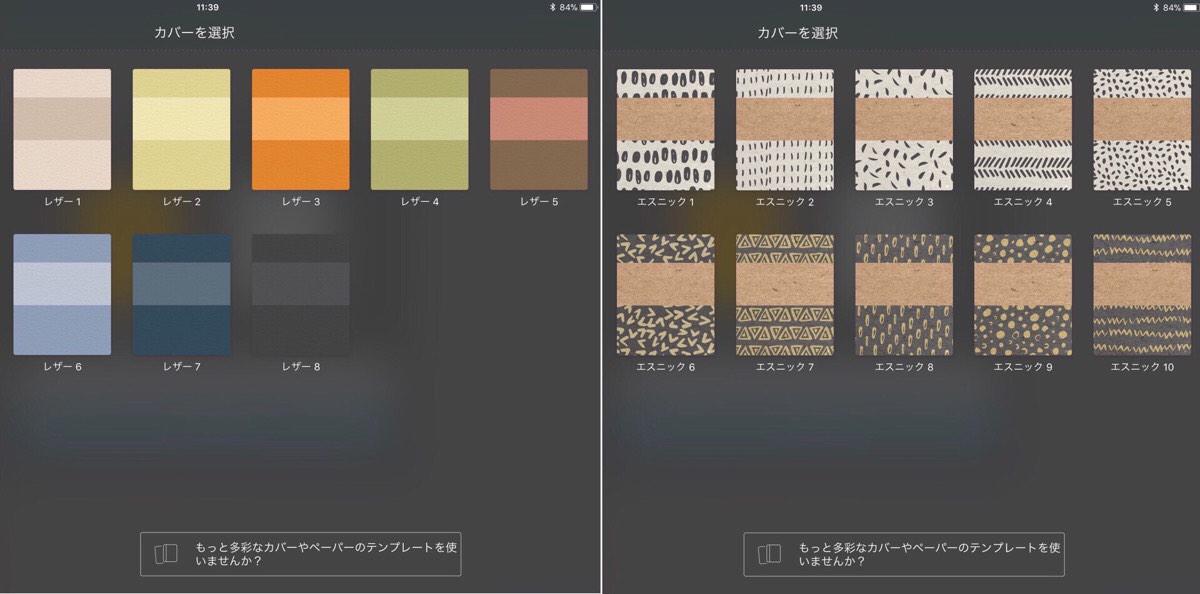Pick the レザー 7 navy cover

click(181, 295)
